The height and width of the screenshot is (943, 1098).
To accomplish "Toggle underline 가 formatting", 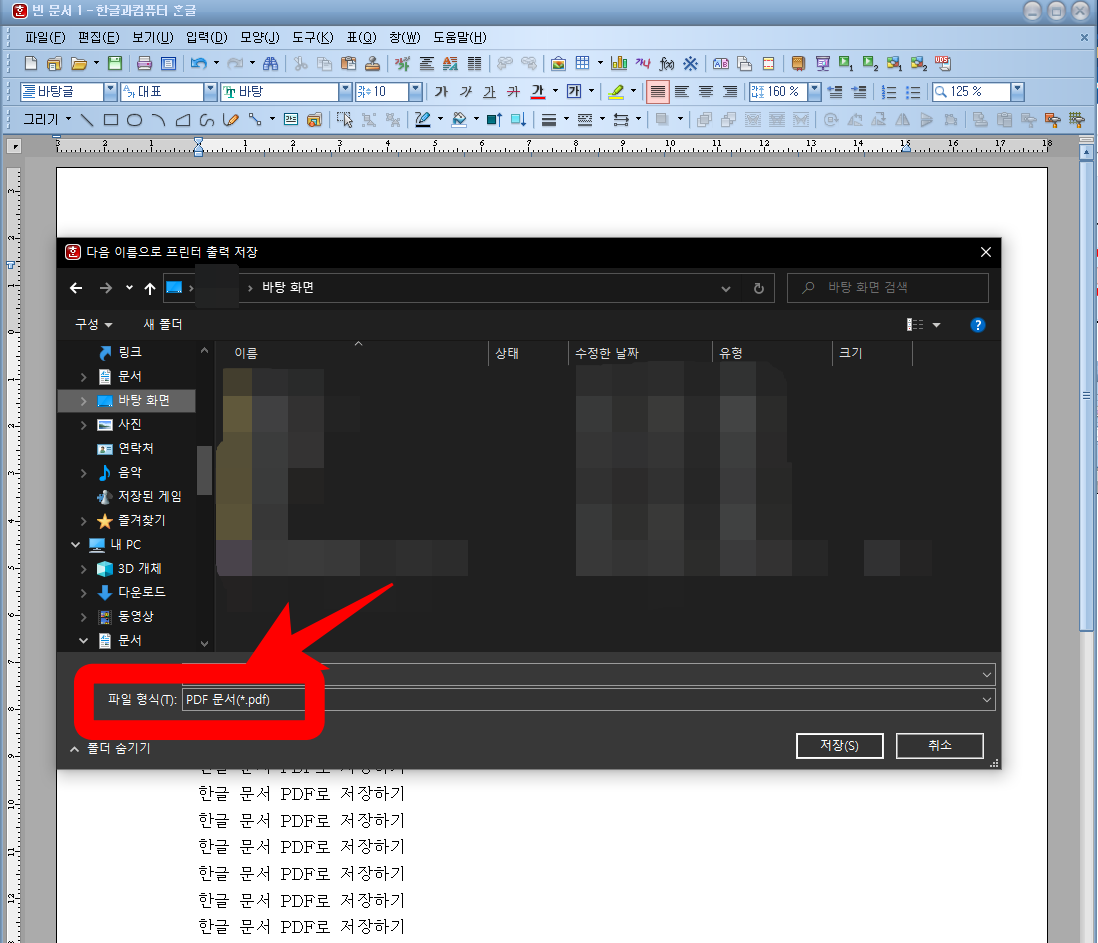I will tap(489, 92).
